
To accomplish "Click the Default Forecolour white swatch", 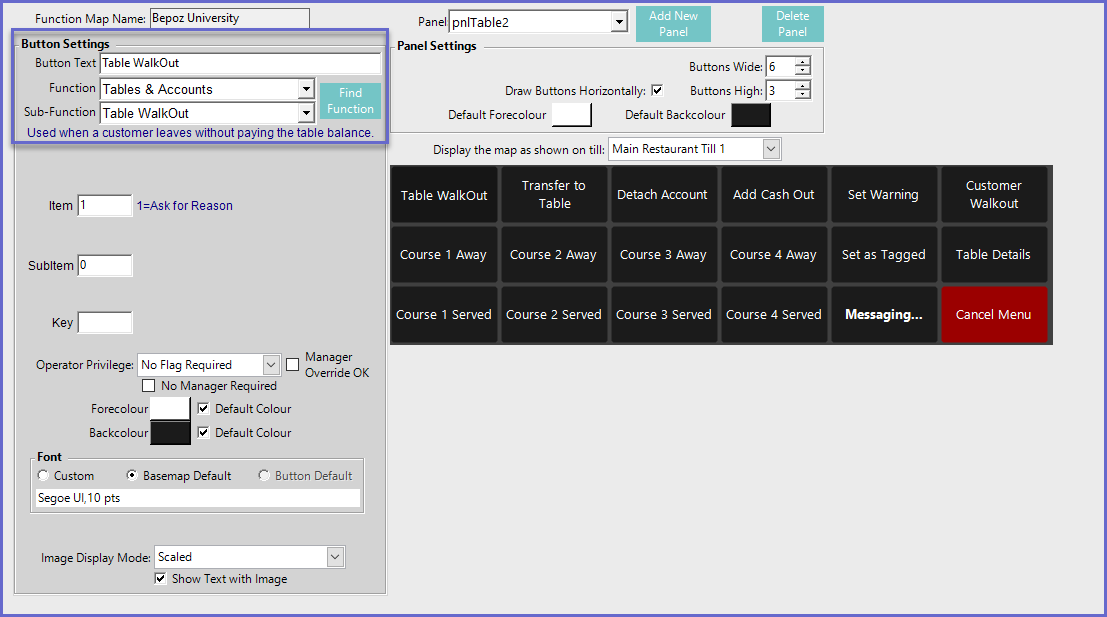I will (x=571, y=114).
